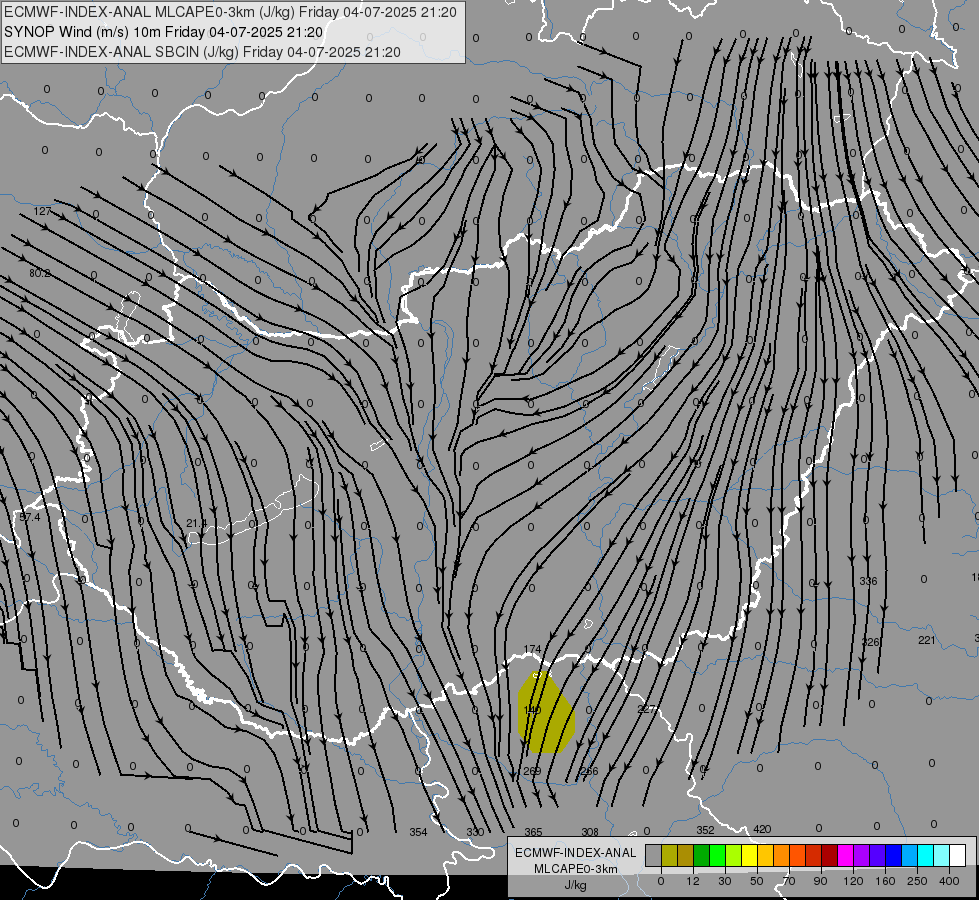Viewport: 979px width, 900px height.
Task: Click the map value '57.4'
Action: point(29,517)
